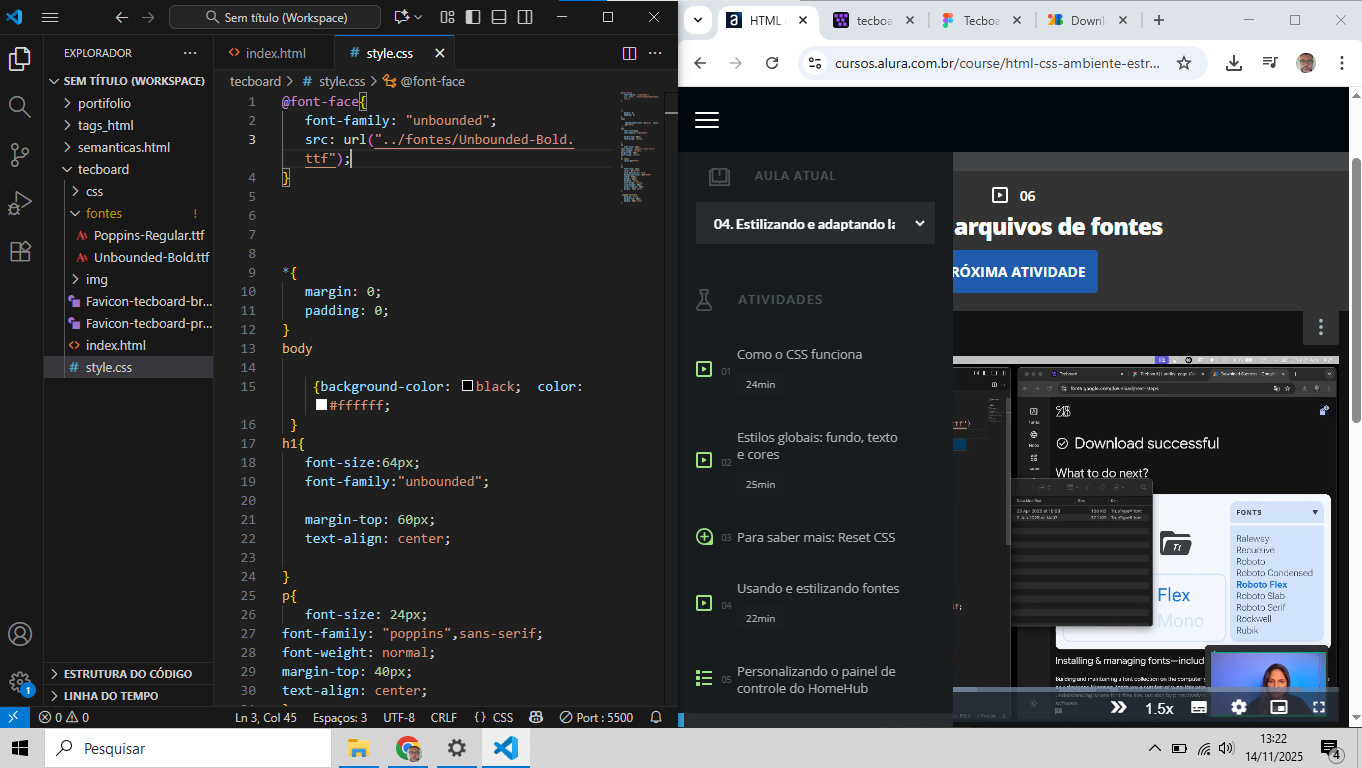Open Chrome media controls icon
The image size is (1362, 768).
pos(1270,63)
